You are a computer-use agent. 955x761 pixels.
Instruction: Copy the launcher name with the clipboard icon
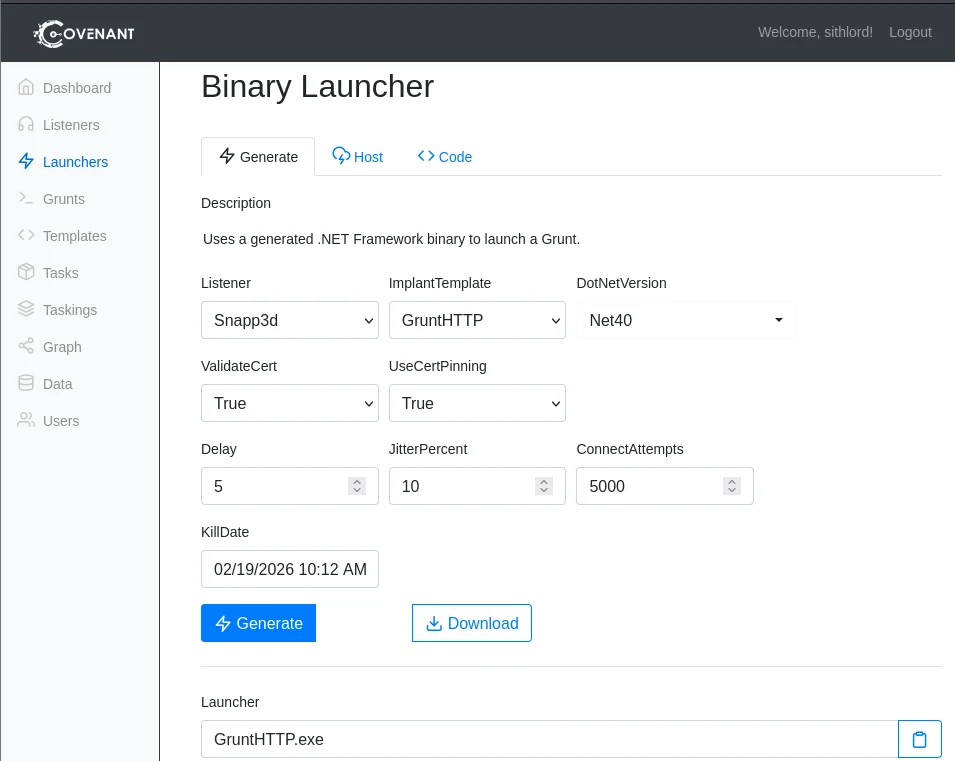919,738
